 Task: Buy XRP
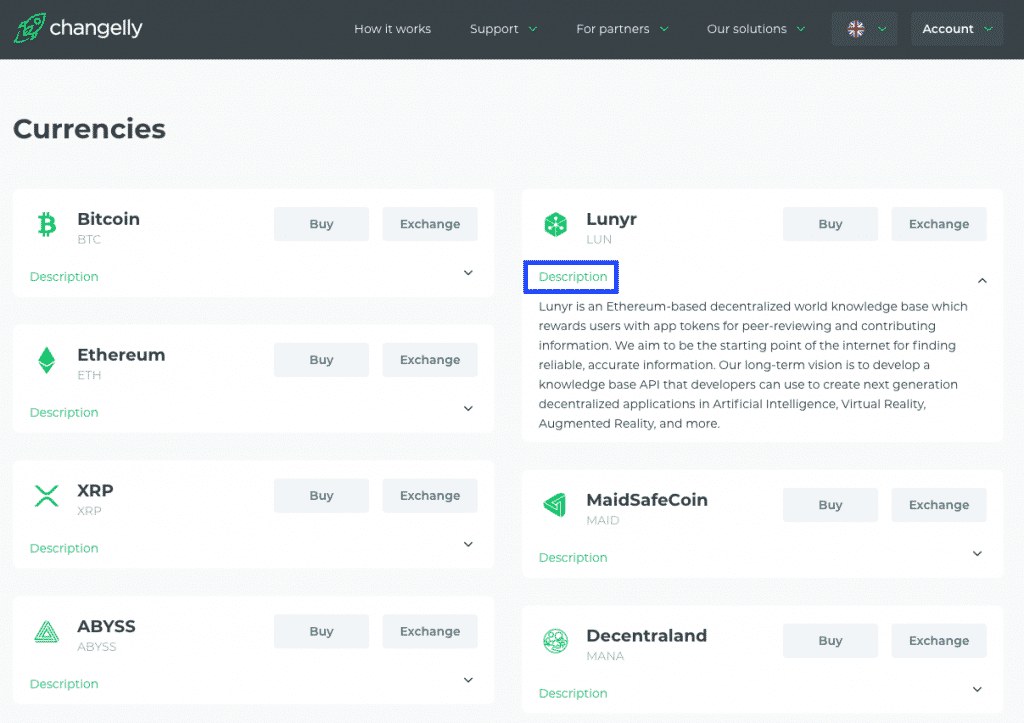(x=321, y=496)
